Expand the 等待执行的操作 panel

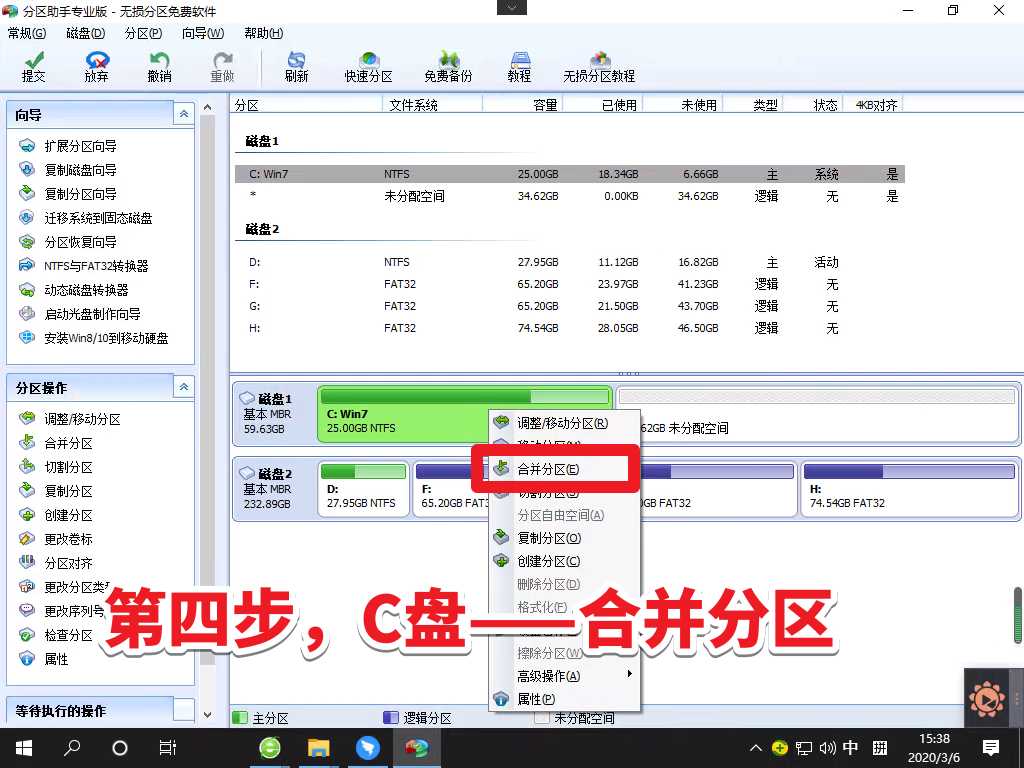[x=184, y=710]
